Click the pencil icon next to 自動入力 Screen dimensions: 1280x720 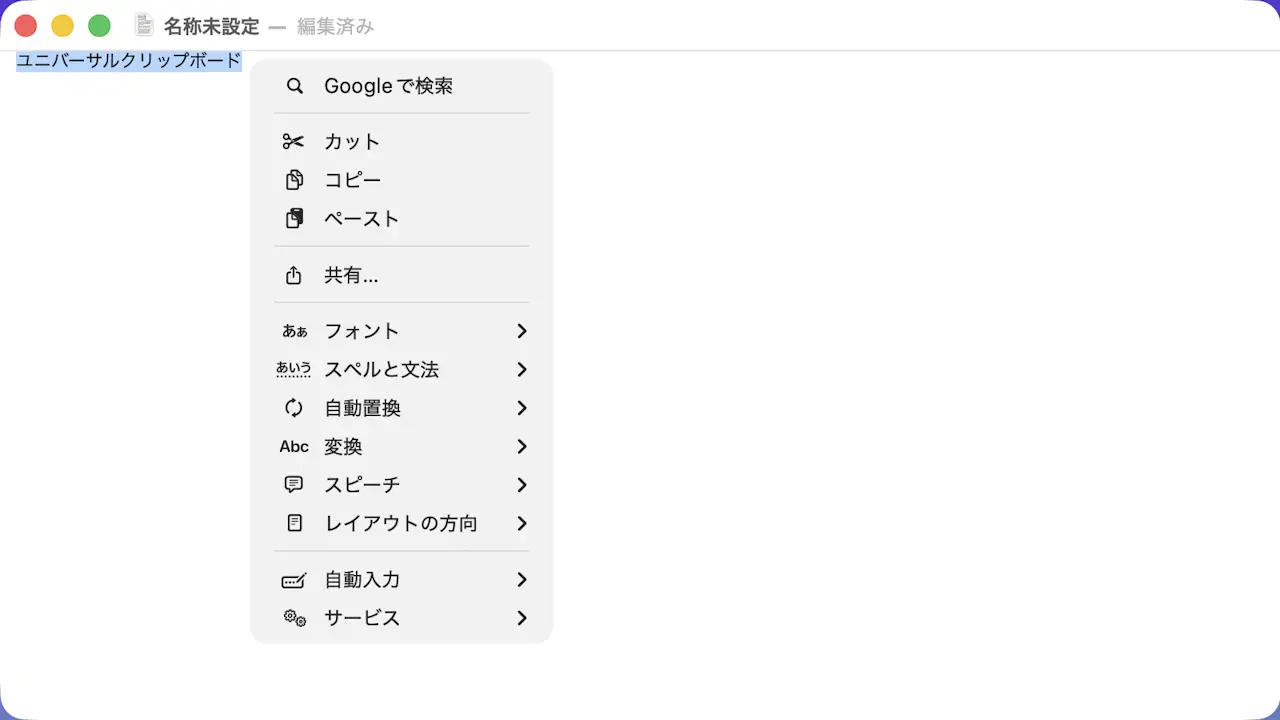click(293, 580)
